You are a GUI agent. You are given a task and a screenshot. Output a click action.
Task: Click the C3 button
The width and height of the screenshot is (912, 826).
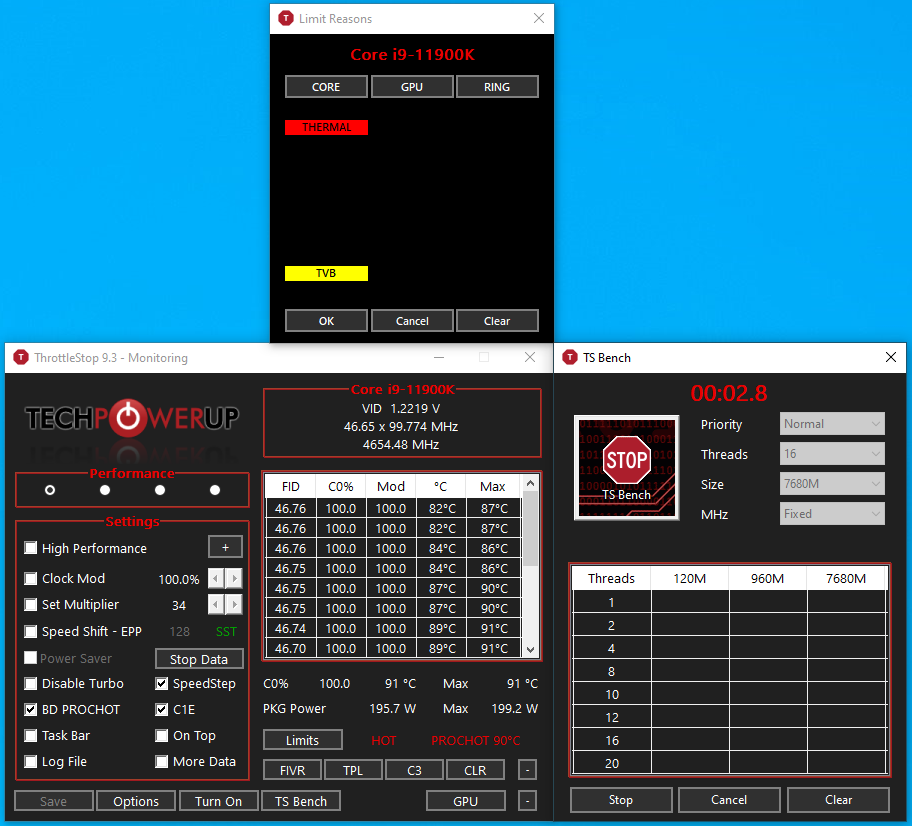(x=414, y=770)
